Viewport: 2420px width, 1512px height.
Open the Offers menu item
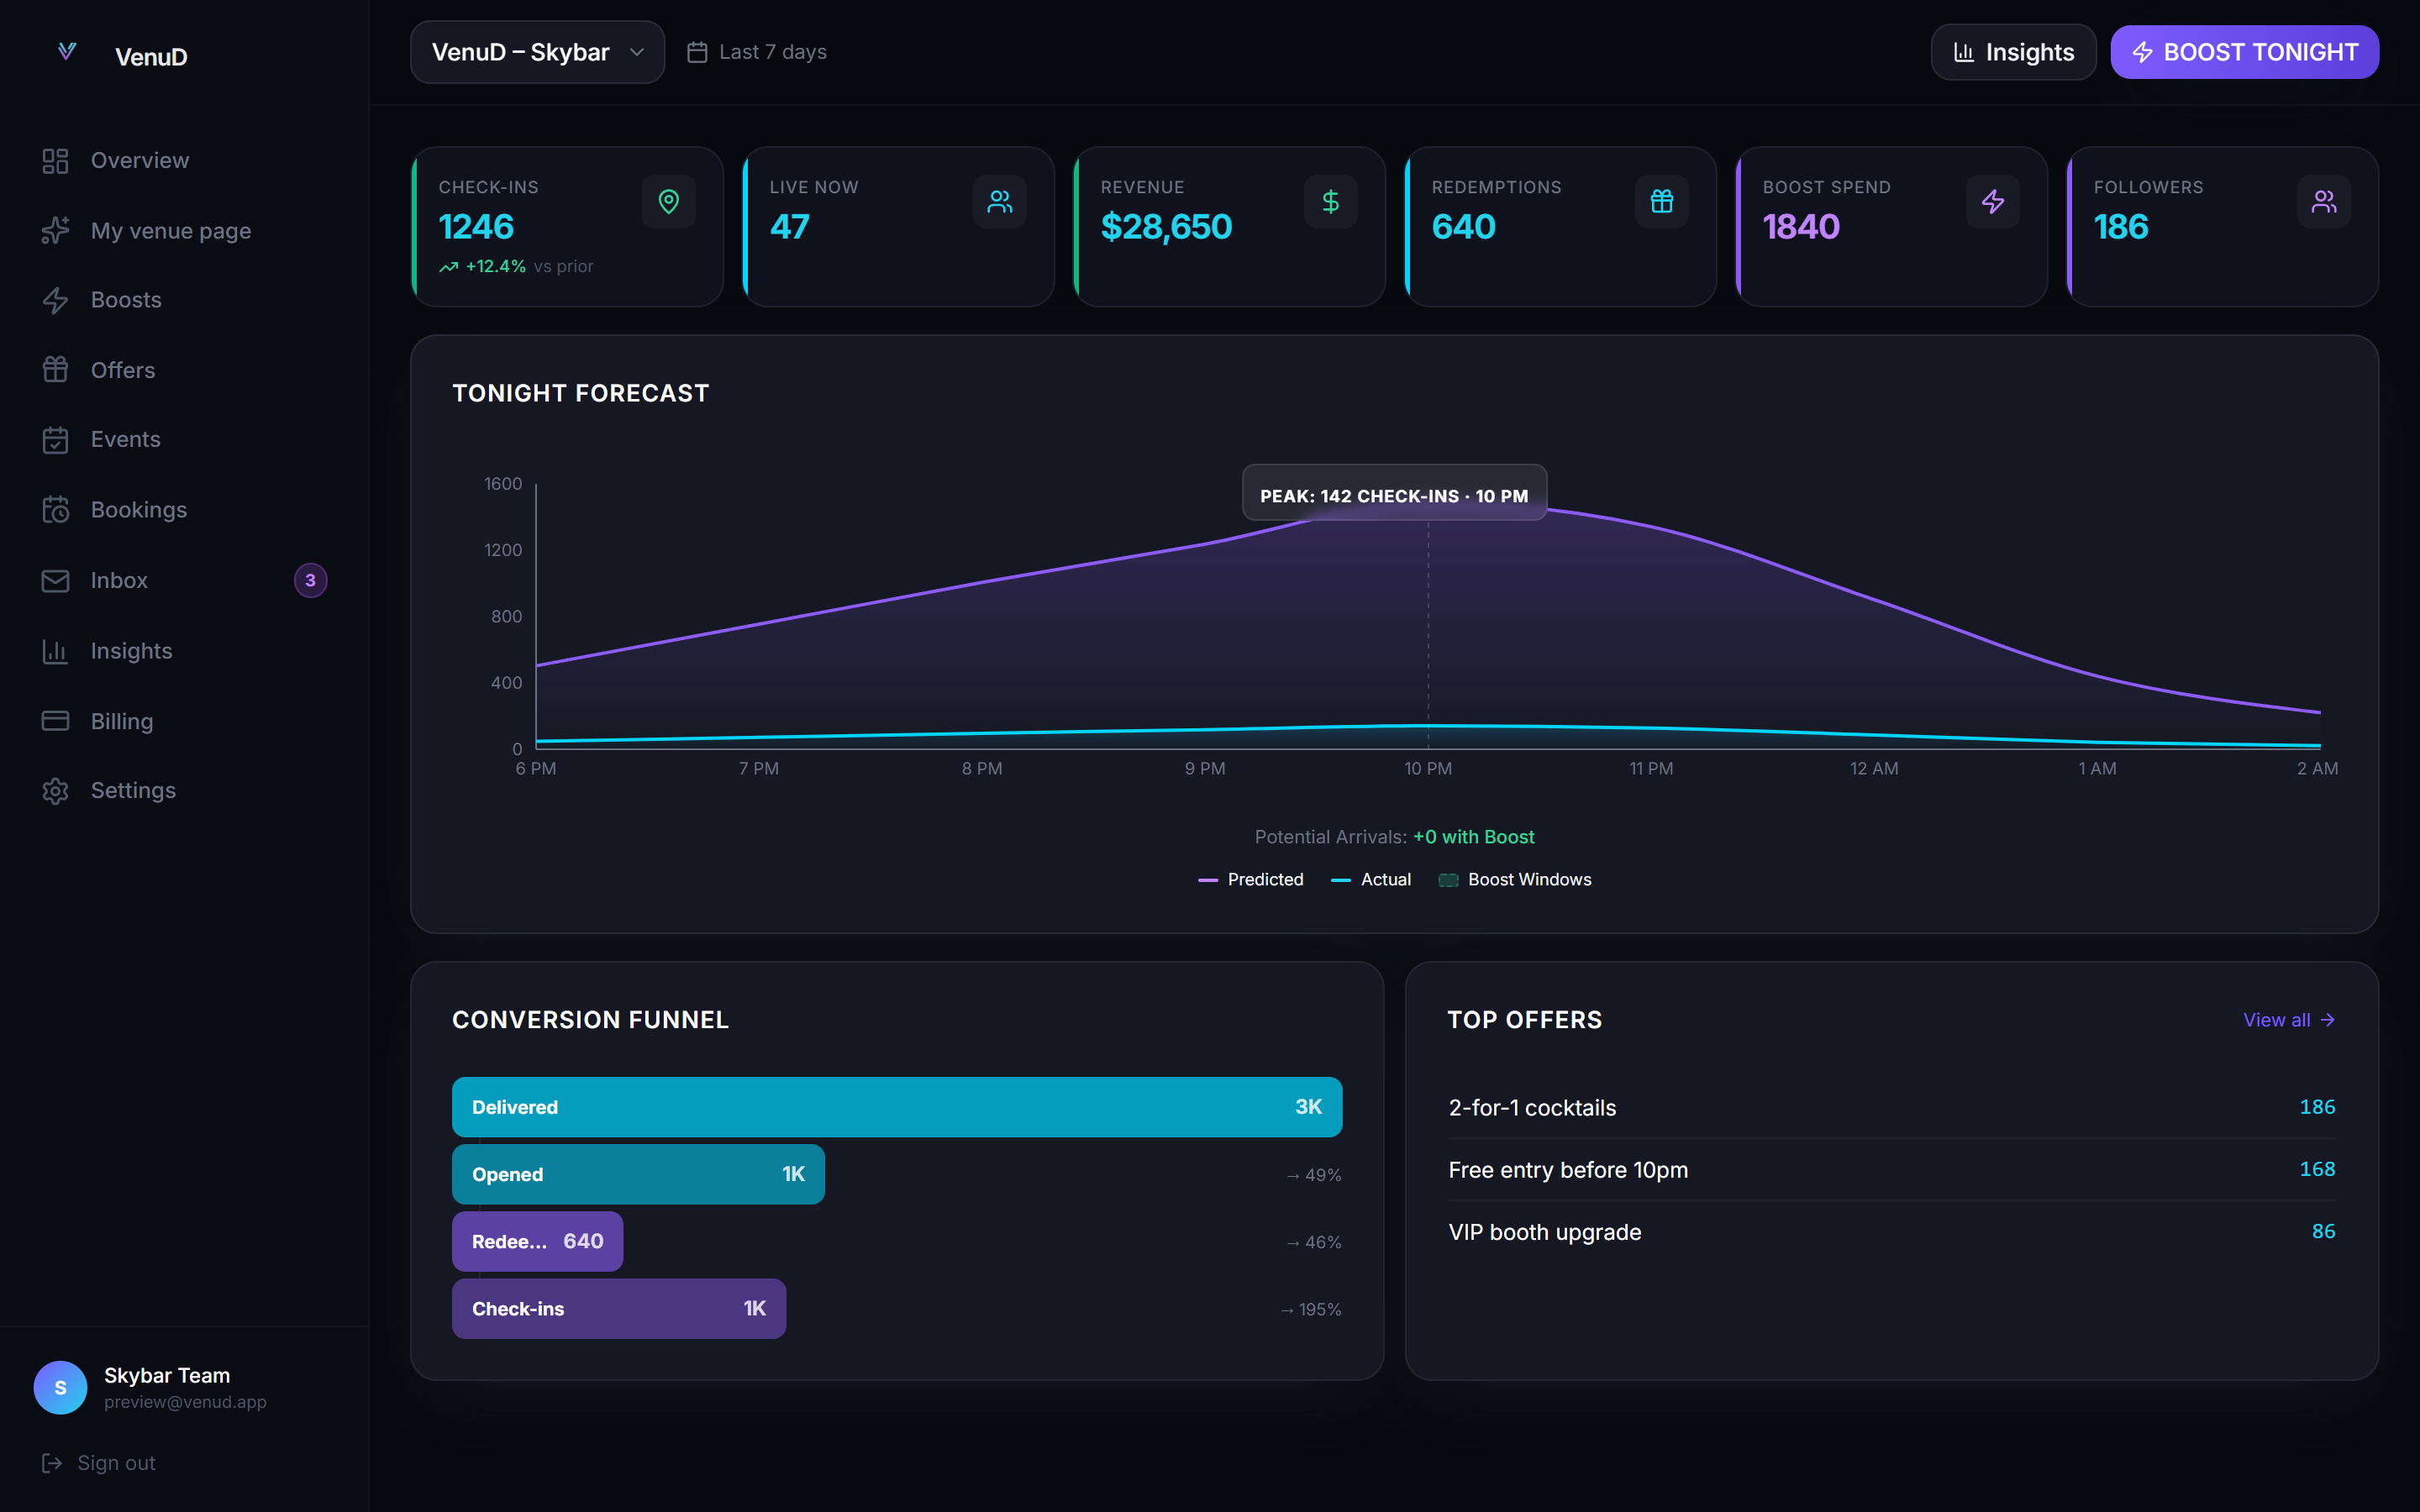pos(185,370)
